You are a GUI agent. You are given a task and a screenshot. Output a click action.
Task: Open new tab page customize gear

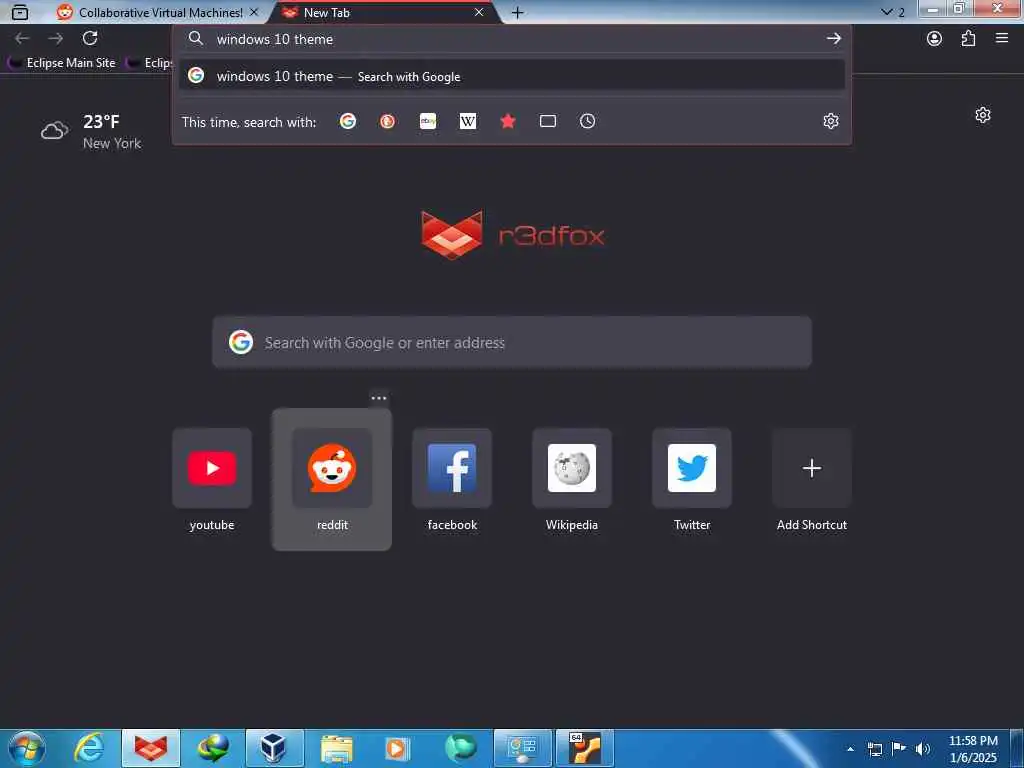[983, 115]
